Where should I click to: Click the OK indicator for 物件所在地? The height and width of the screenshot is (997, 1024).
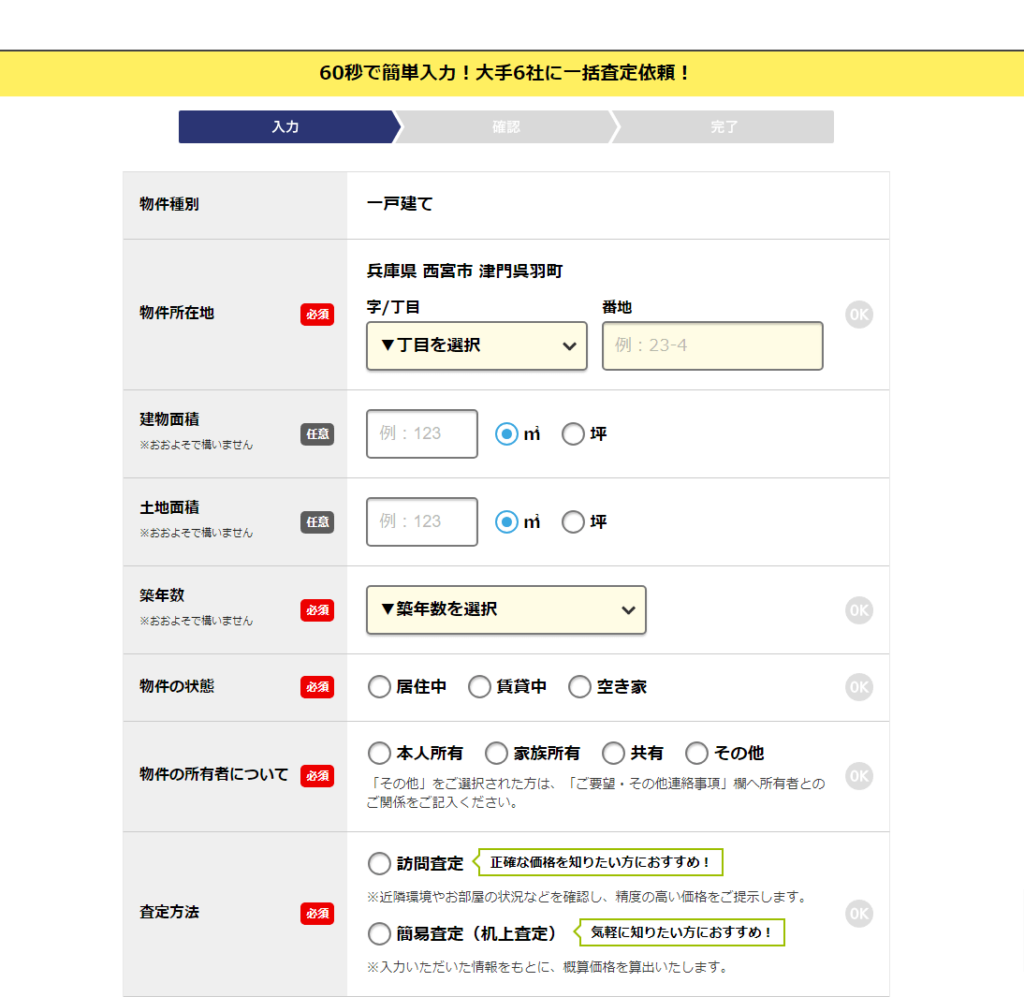pos(859,315)
